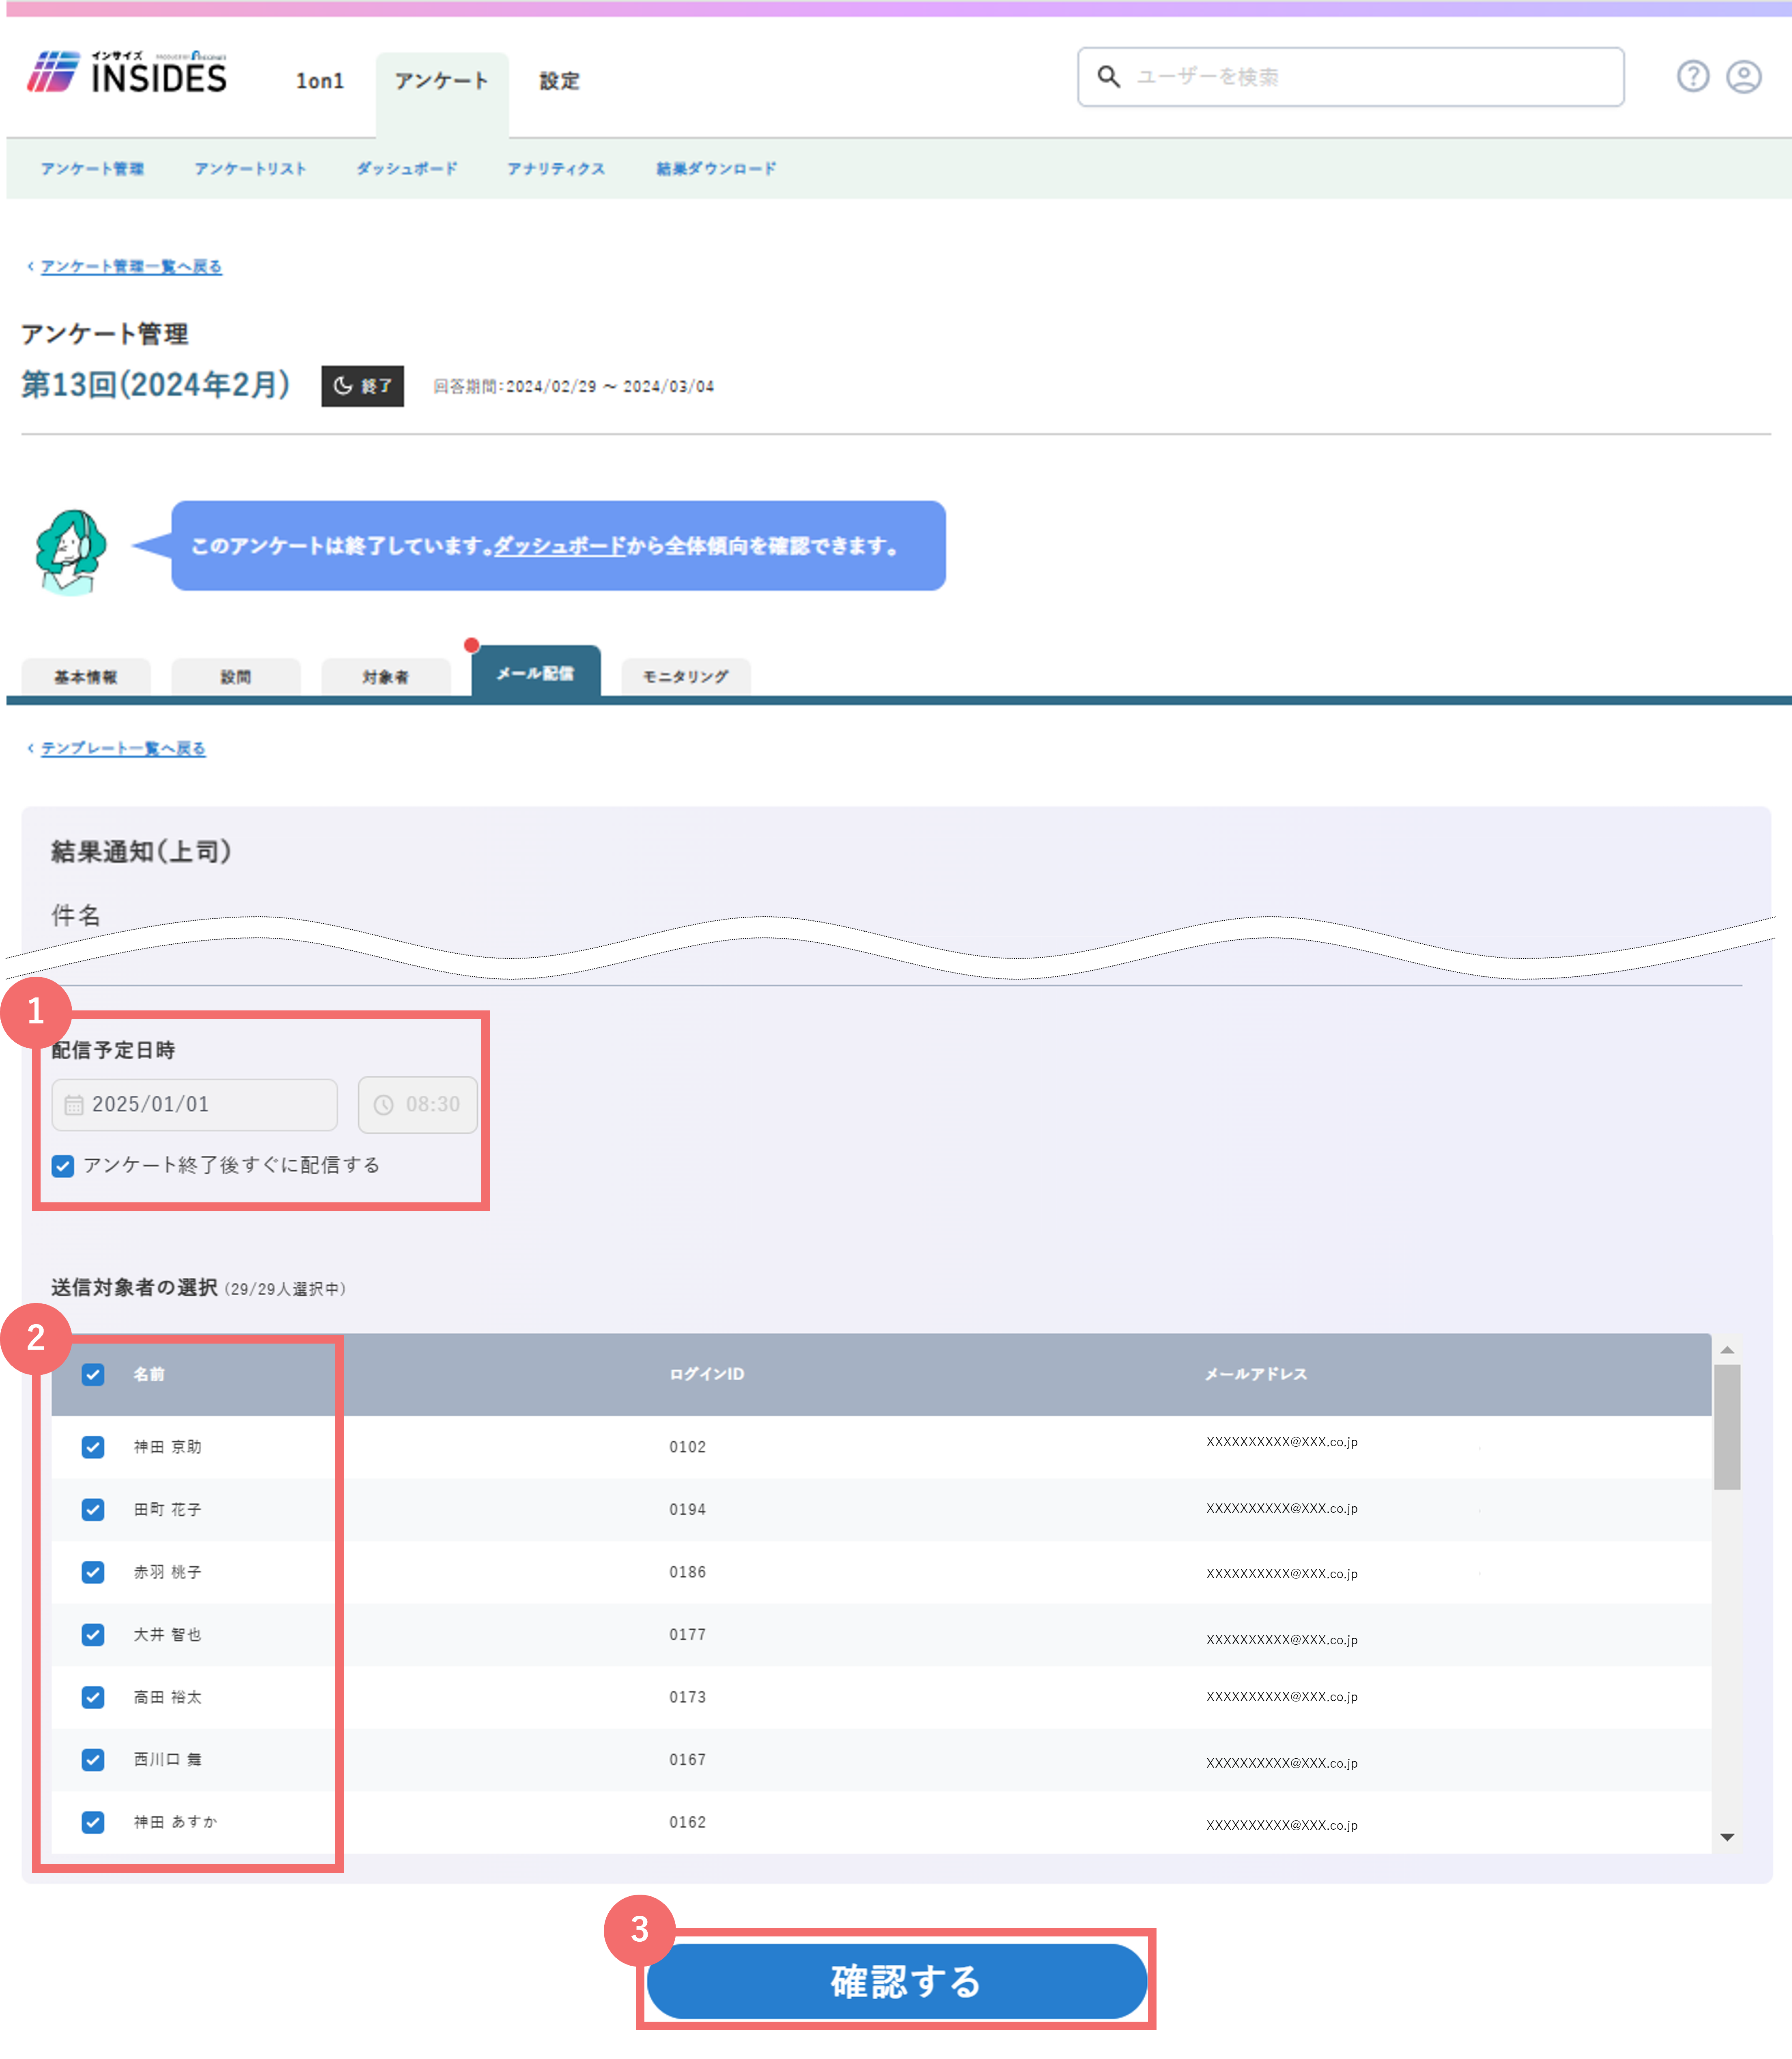Uncheck 高田 裕太 checkbox
Screen dimensions: 1792x2059
(93, 1698)
